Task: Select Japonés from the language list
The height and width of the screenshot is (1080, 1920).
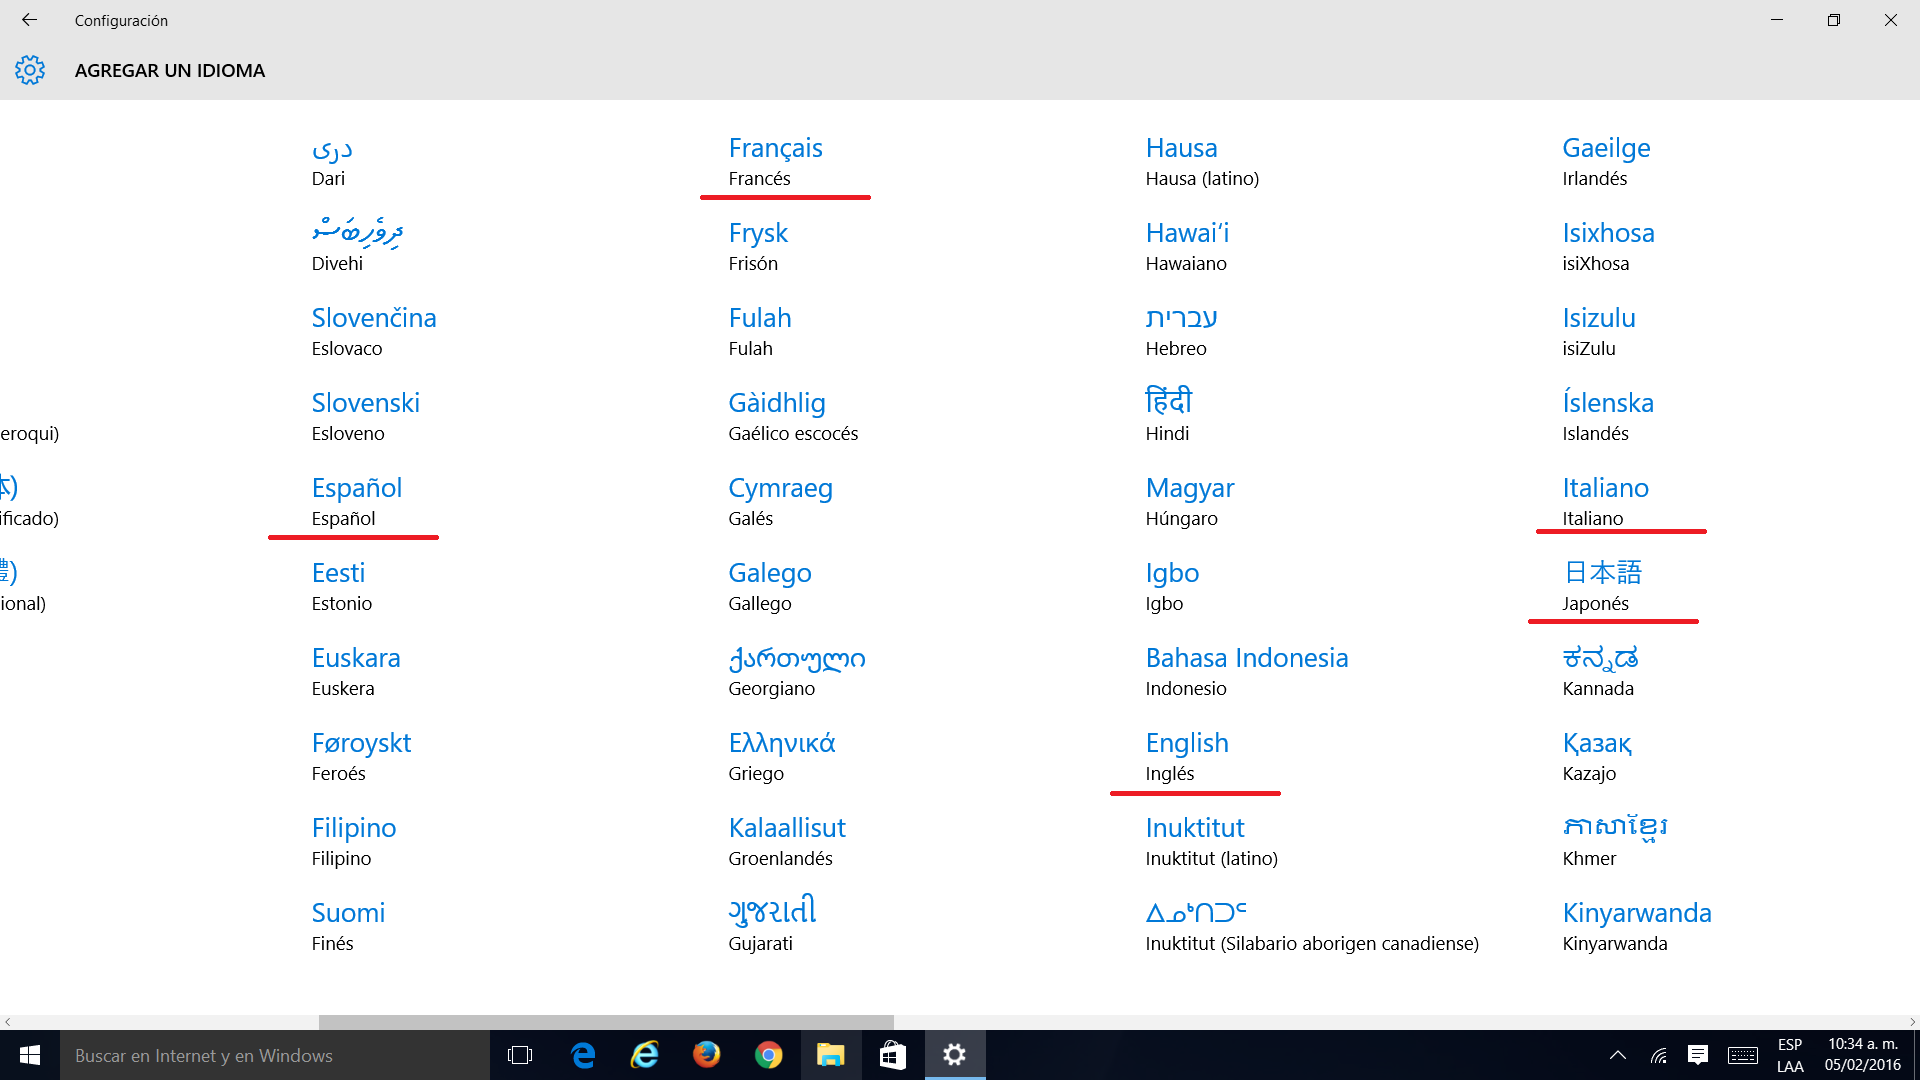Action: click(1602, 586)
